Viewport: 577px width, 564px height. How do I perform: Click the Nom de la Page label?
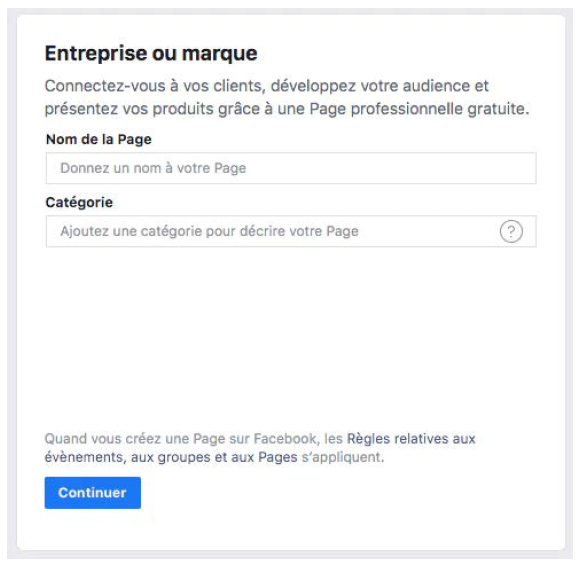[99, 139]
